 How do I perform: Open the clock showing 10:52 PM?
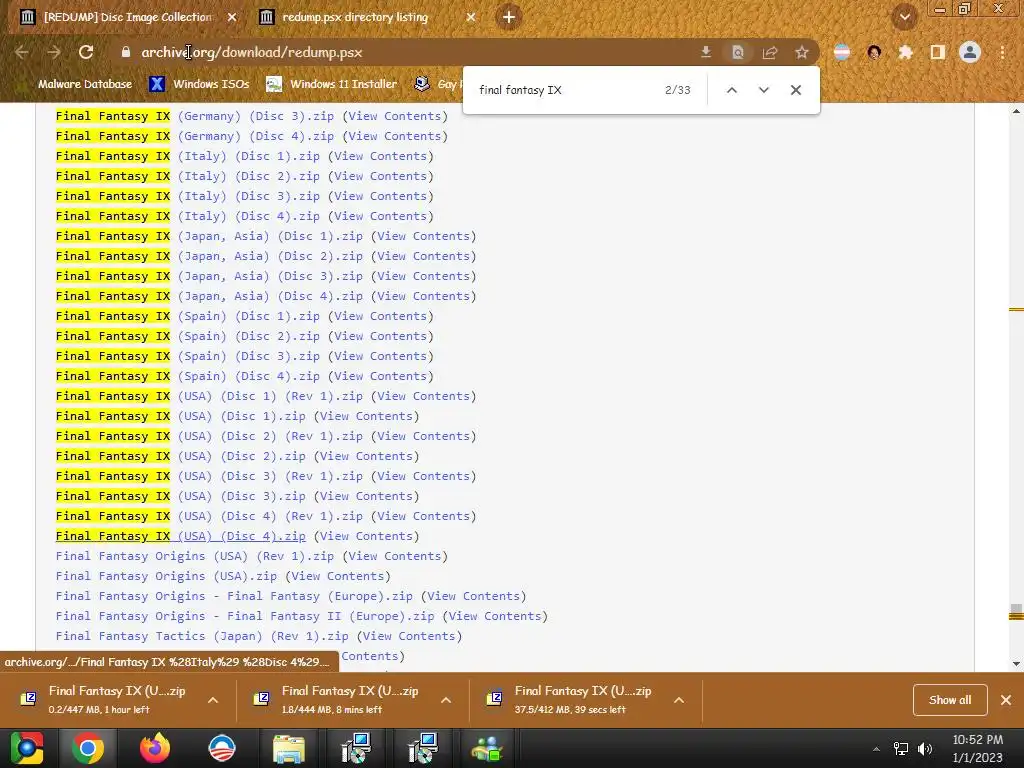[977, 748]
